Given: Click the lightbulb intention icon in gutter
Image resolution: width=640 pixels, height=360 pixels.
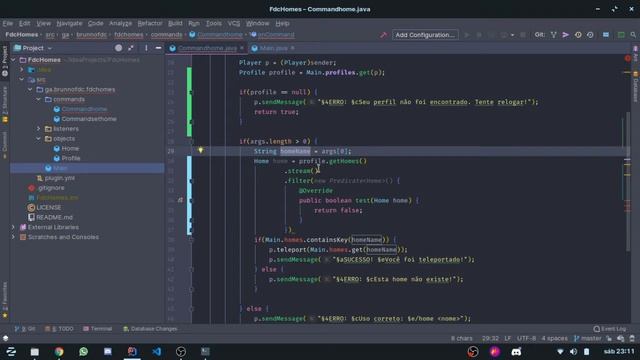Looking at the screenshot, I should 200,151.
